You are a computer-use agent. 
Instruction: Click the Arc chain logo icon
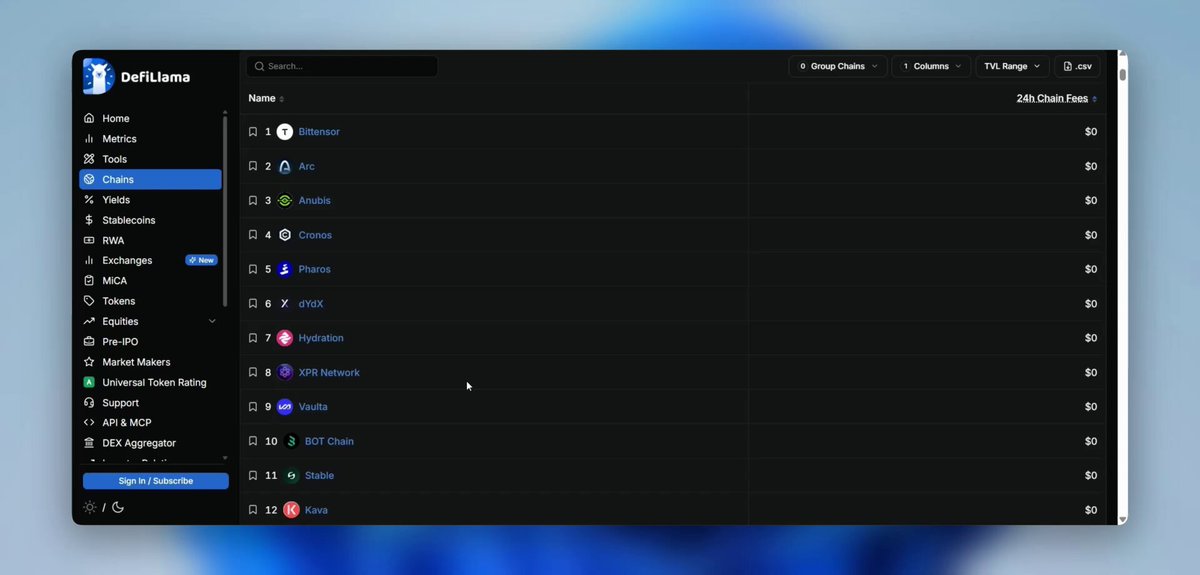coord(285,166)
